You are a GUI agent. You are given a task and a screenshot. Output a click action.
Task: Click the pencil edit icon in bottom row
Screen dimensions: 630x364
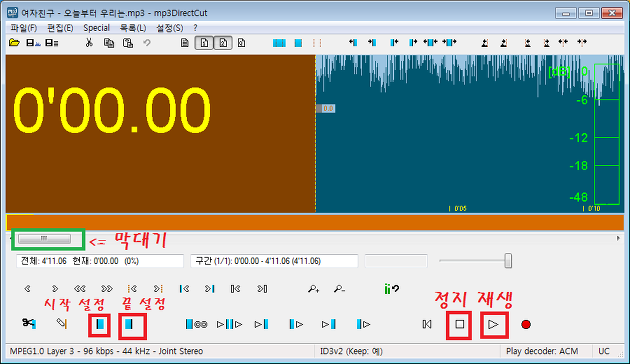61,323
